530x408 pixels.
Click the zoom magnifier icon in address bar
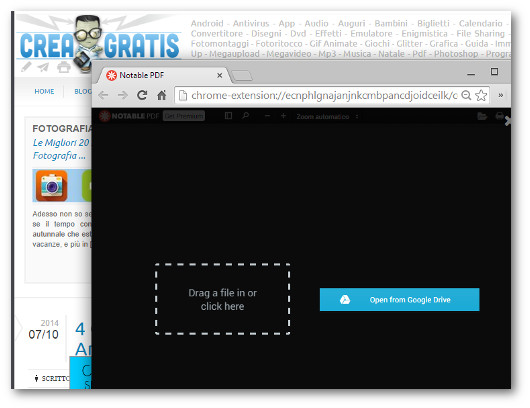466,95
